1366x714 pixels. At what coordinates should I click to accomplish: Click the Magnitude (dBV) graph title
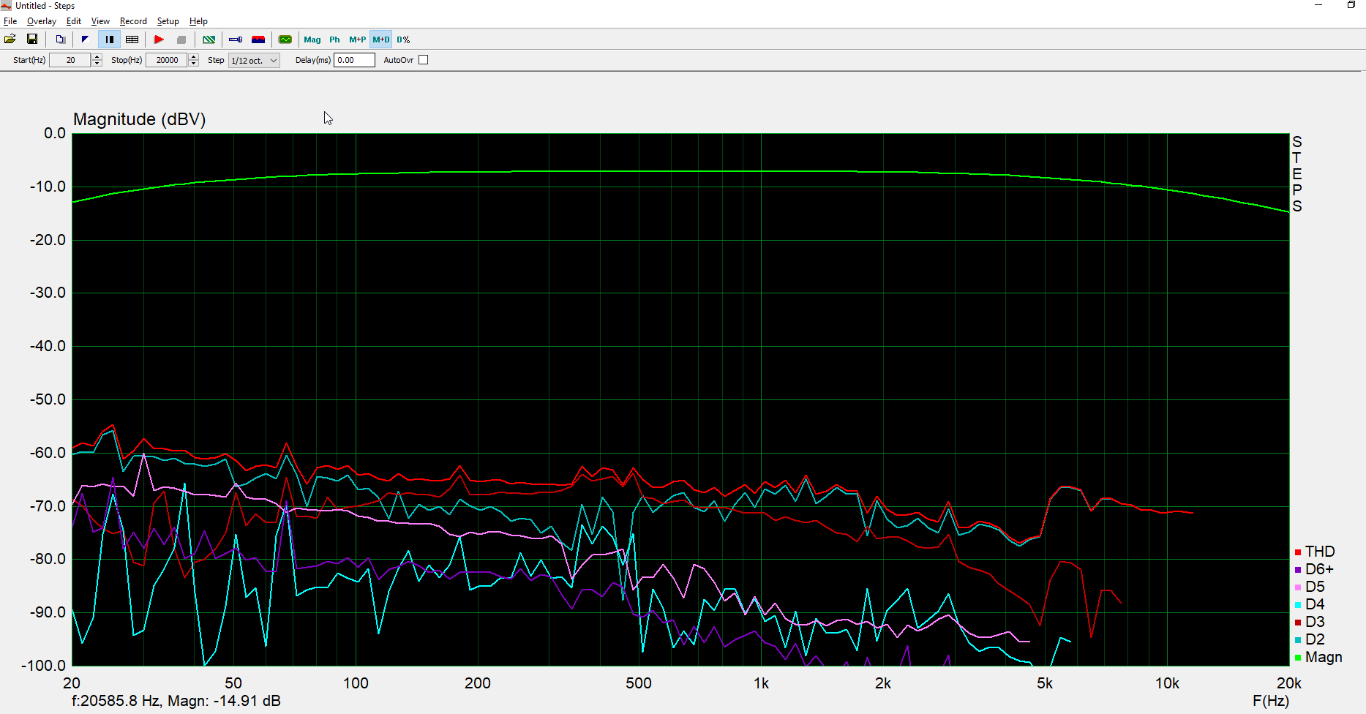coord(139,119)
